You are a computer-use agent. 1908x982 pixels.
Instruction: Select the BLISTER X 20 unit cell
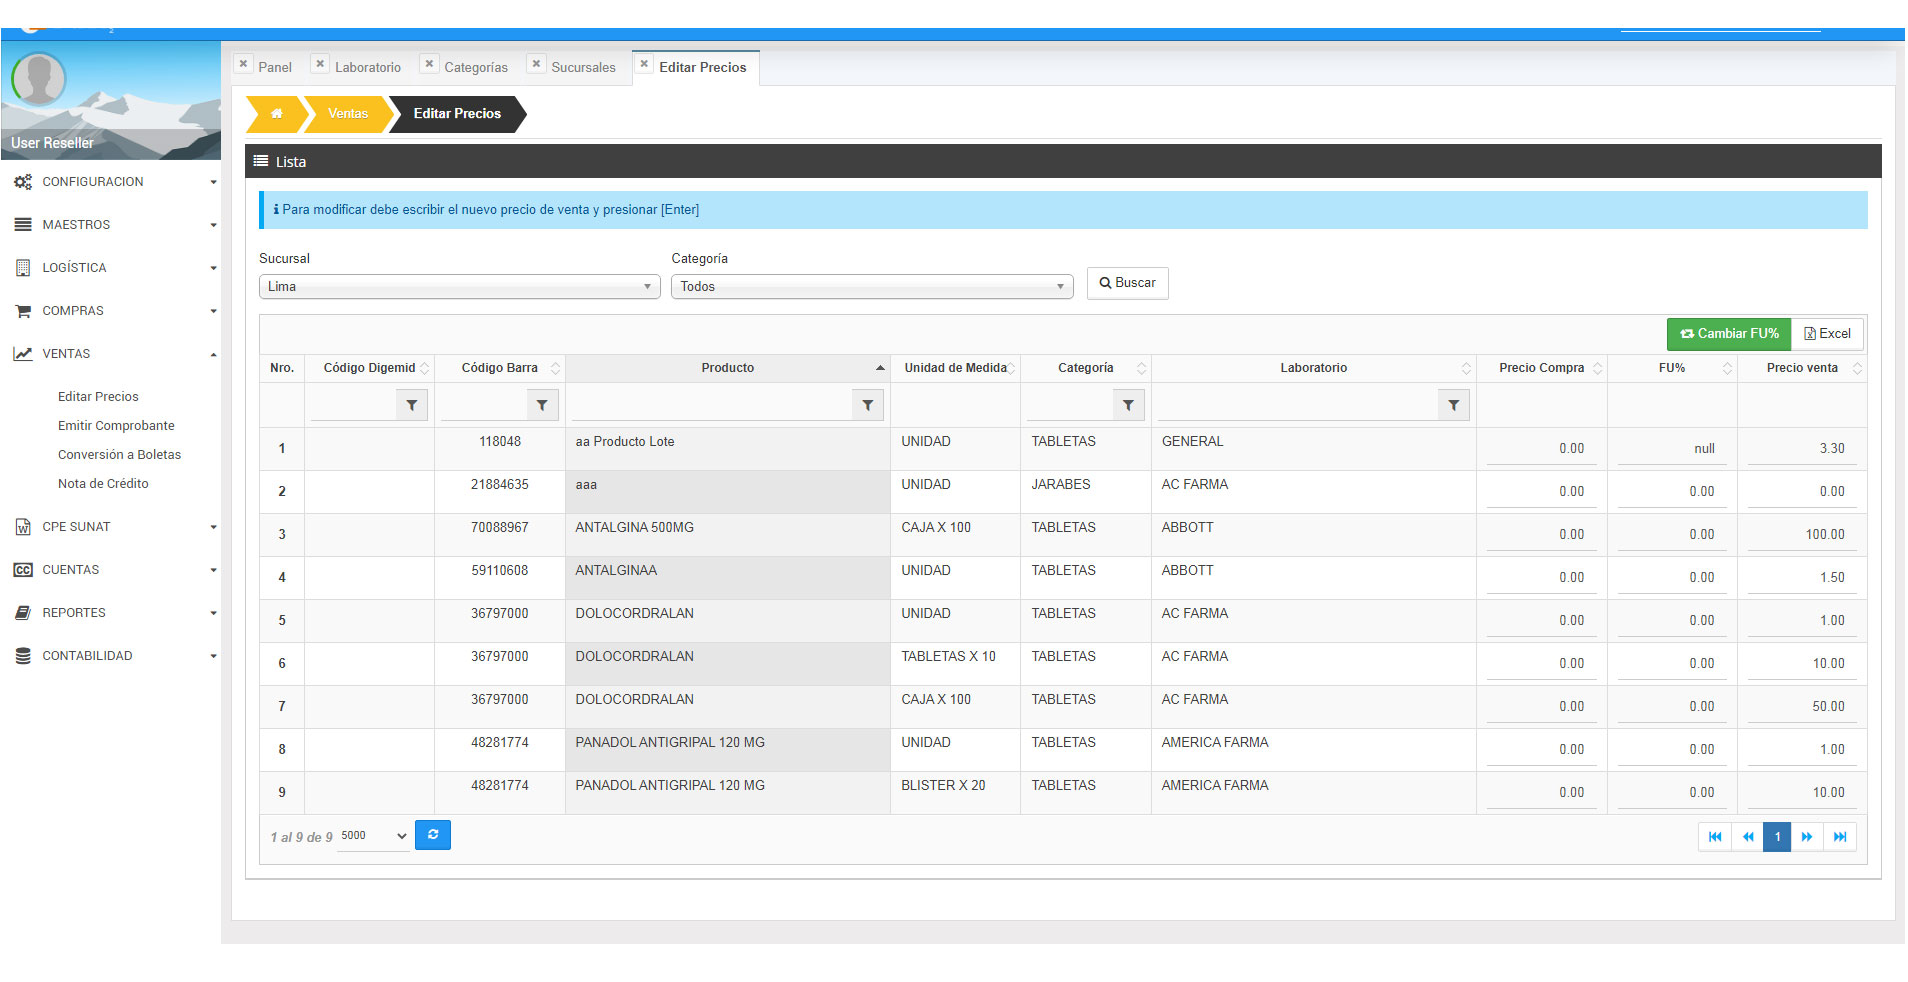pos(955,793)
